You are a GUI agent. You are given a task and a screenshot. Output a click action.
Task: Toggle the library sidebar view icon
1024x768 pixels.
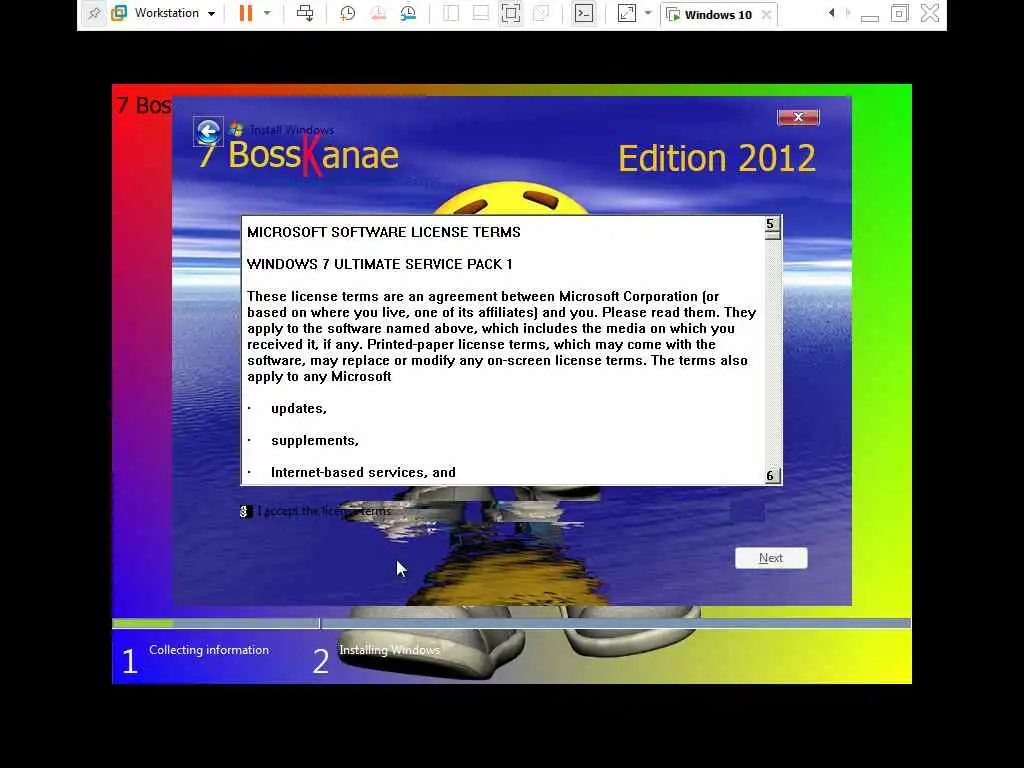click(451, 13)
